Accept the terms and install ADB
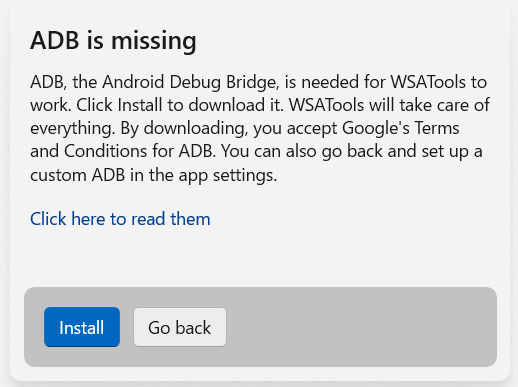 click(x=82, y=327)
